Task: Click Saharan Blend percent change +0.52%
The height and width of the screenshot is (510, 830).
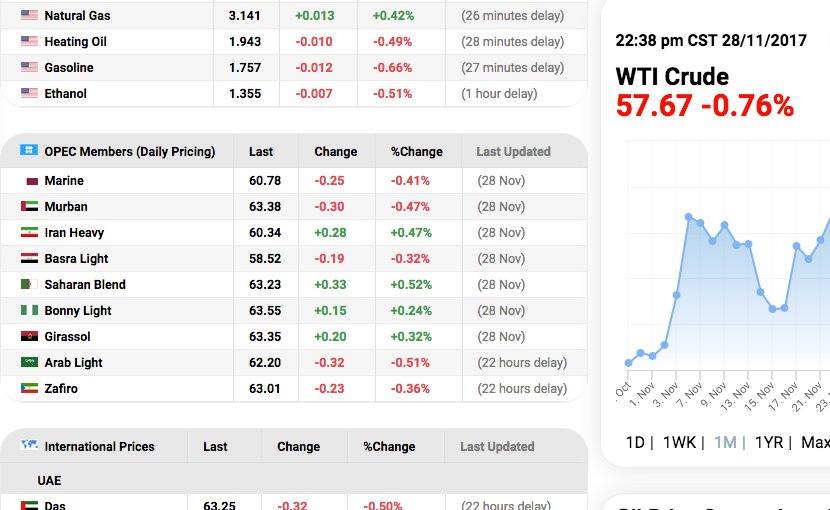Action: coord(411,284)
